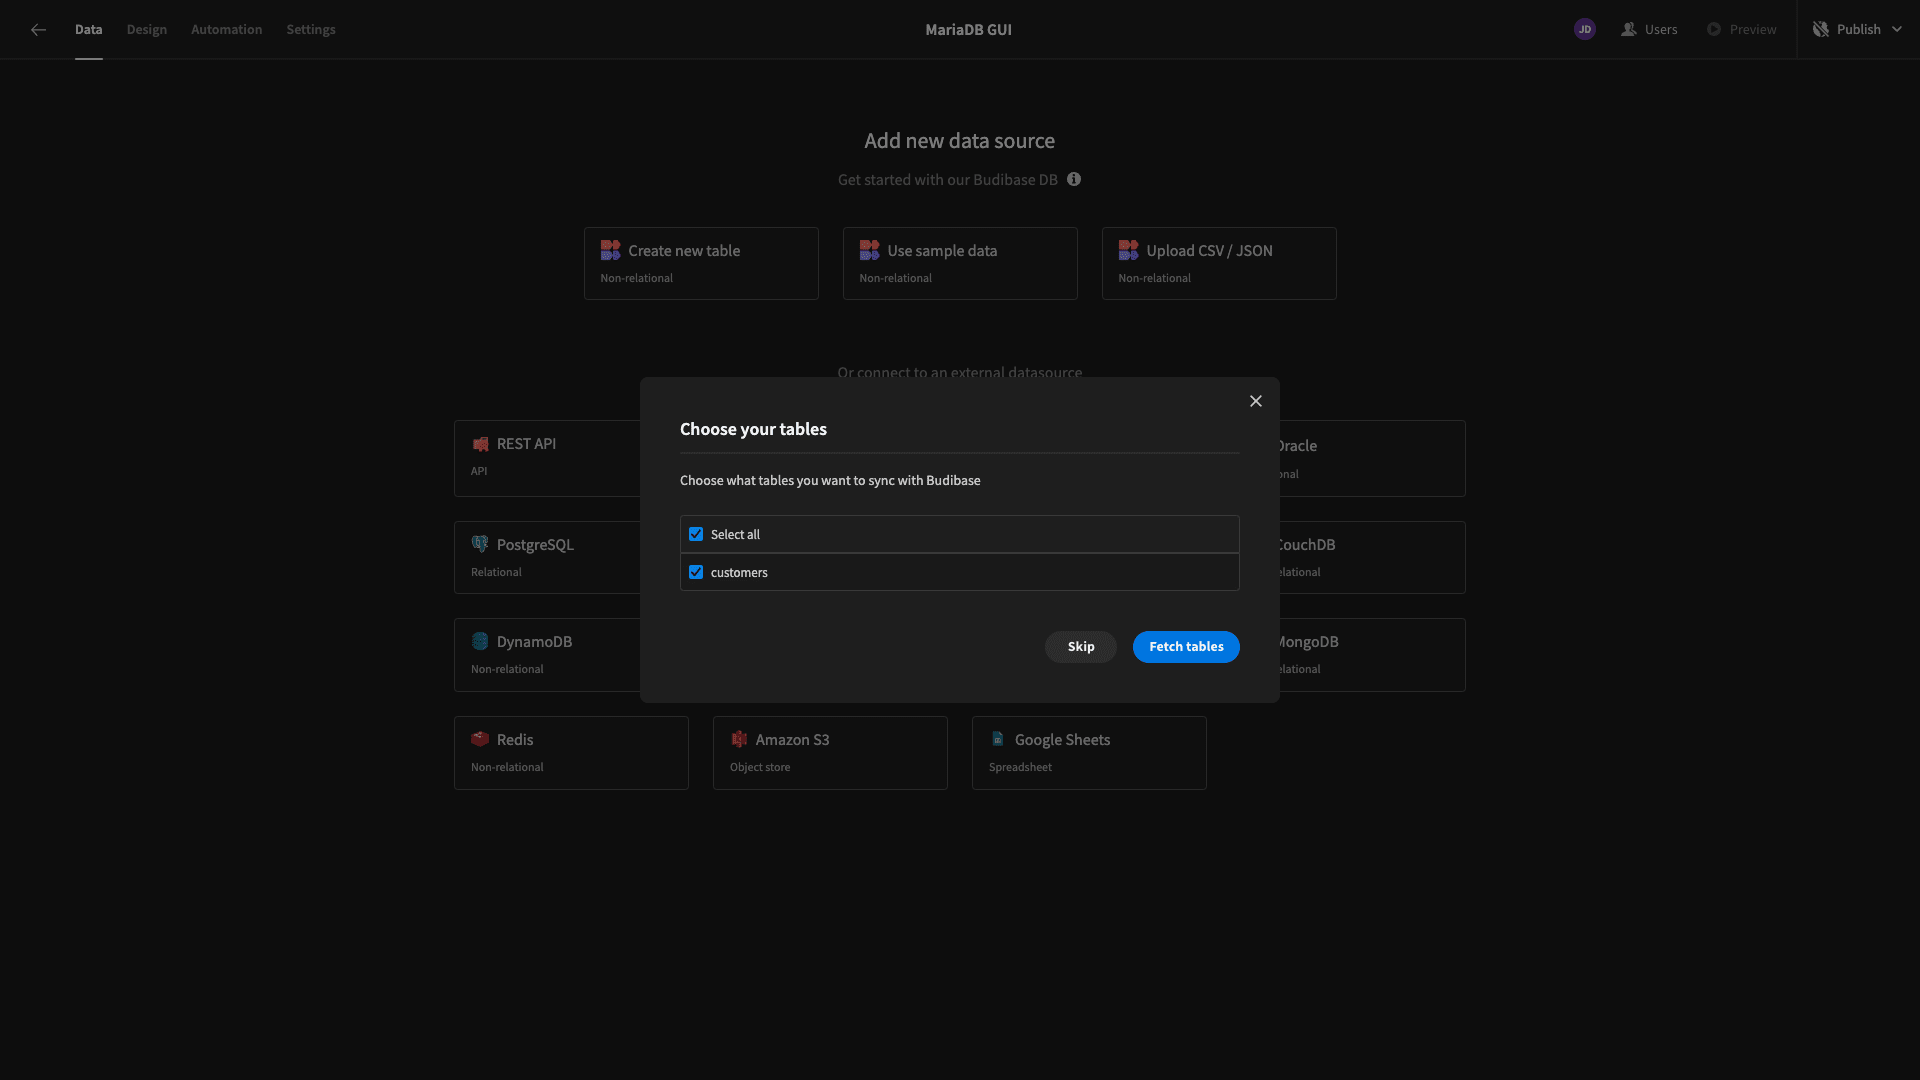Click the REST API icon
The width and height of the screenshot is (1920, 1080).
pos(480,444)
